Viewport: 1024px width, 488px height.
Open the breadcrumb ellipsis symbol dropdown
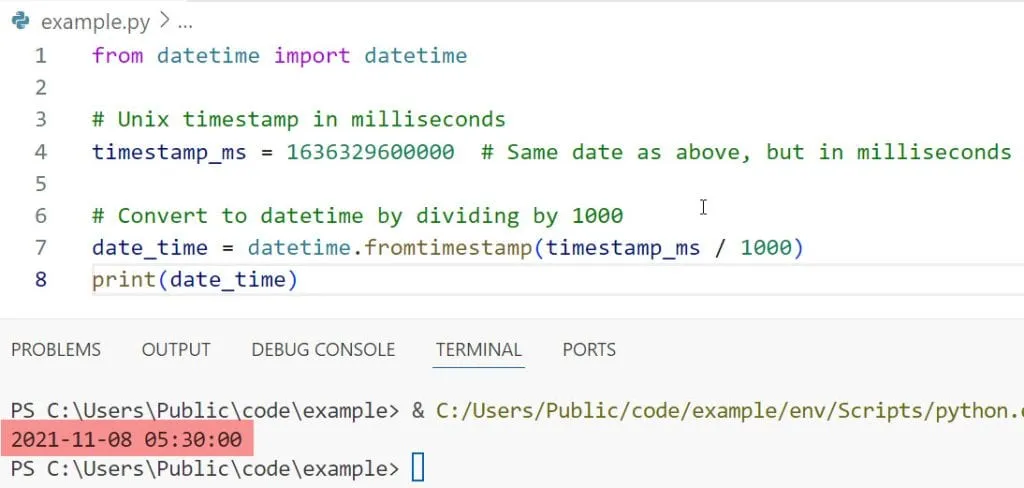pos(182,21)
